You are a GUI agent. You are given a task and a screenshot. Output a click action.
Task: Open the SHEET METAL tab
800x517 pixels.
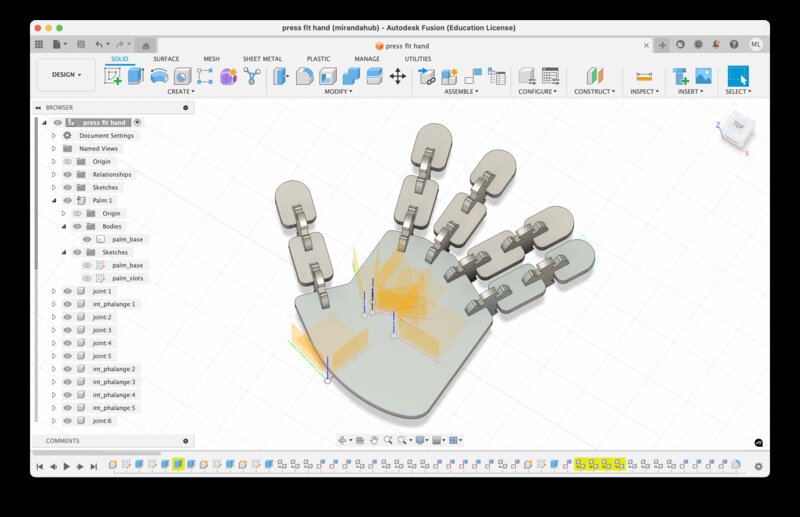pyautogui.click(x=262, y=59)
